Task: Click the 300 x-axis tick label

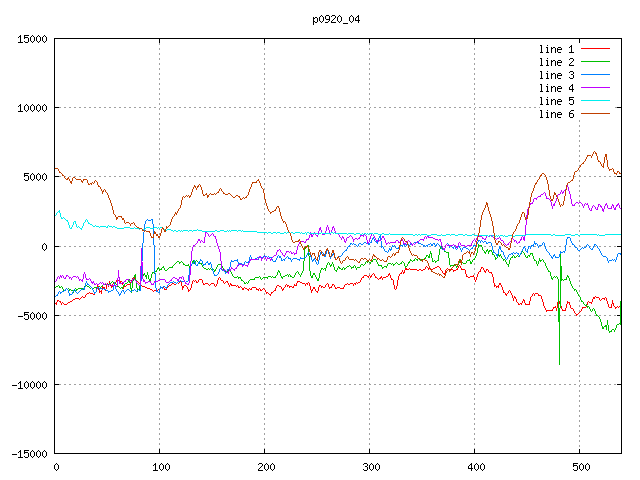Action: (369, 467)
